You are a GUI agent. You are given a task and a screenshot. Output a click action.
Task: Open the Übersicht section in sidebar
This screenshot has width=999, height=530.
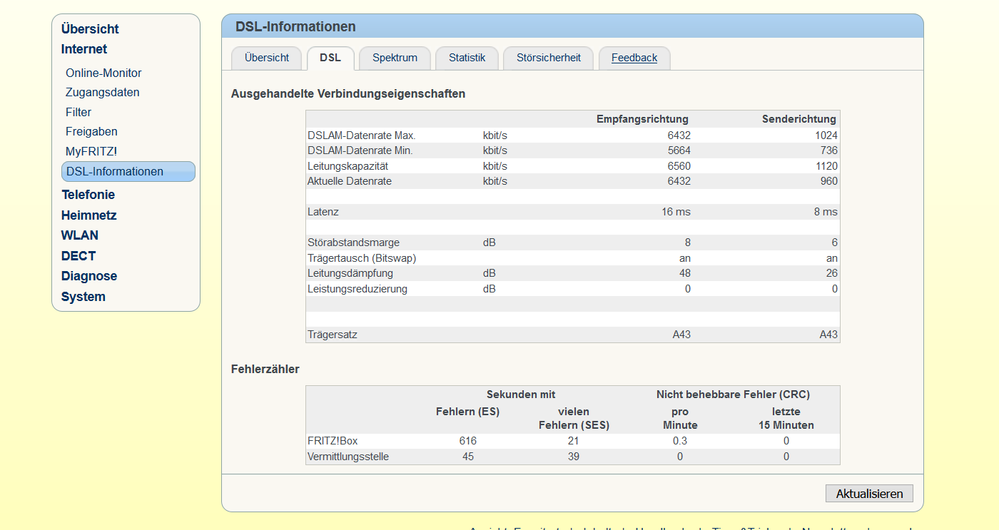(x=89, y=29)
